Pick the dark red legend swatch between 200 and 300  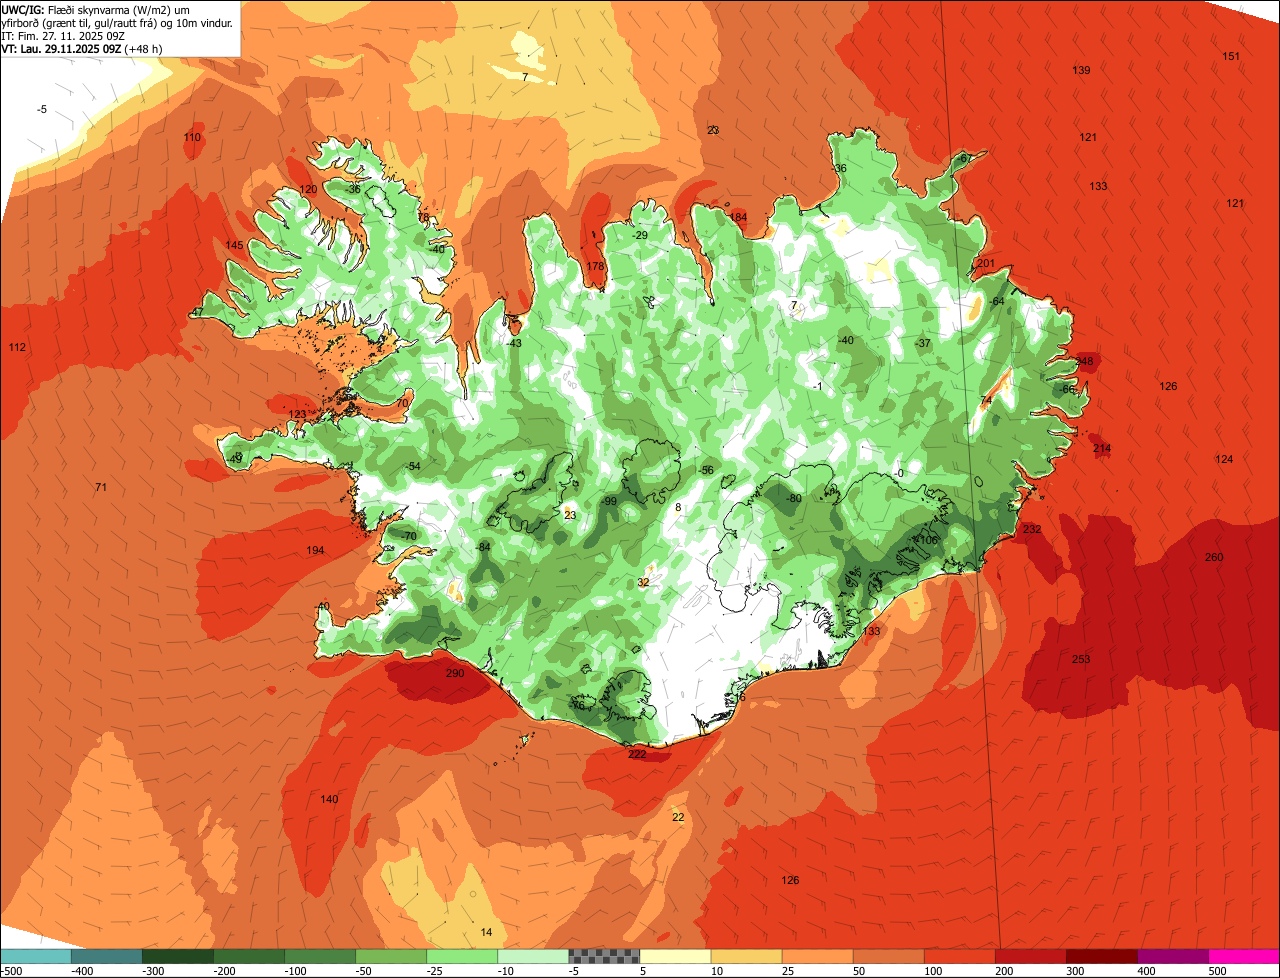click(x=1031, y=956)
